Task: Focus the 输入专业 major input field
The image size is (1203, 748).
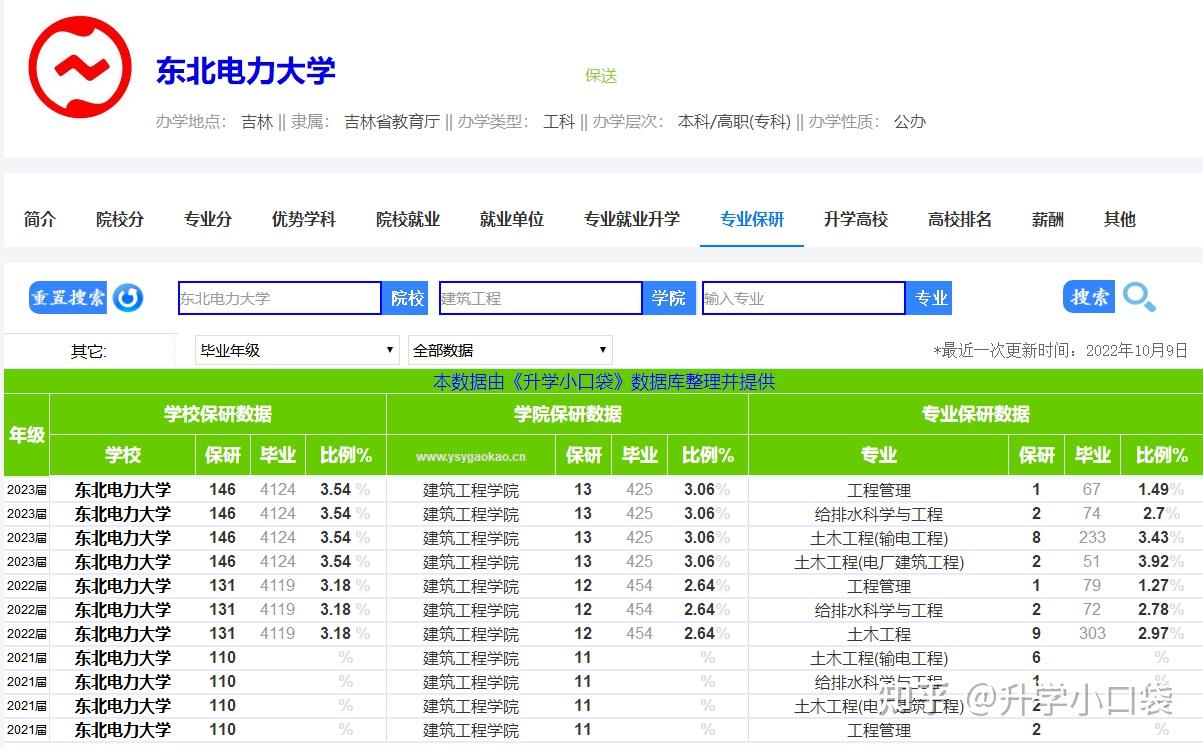Action: [x=804, y=298]
